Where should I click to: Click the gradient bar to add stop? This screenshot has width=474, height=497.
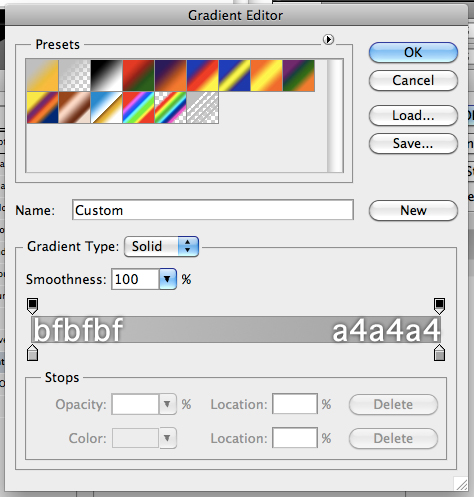pyautogui.click(x=236, y=329)
